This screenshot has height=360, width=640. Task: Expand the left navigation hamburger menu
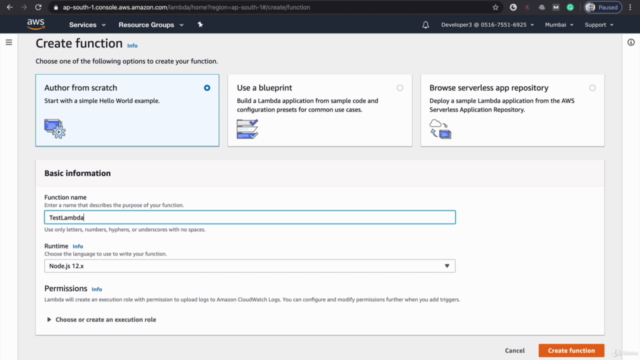click(x=9, y=42)
